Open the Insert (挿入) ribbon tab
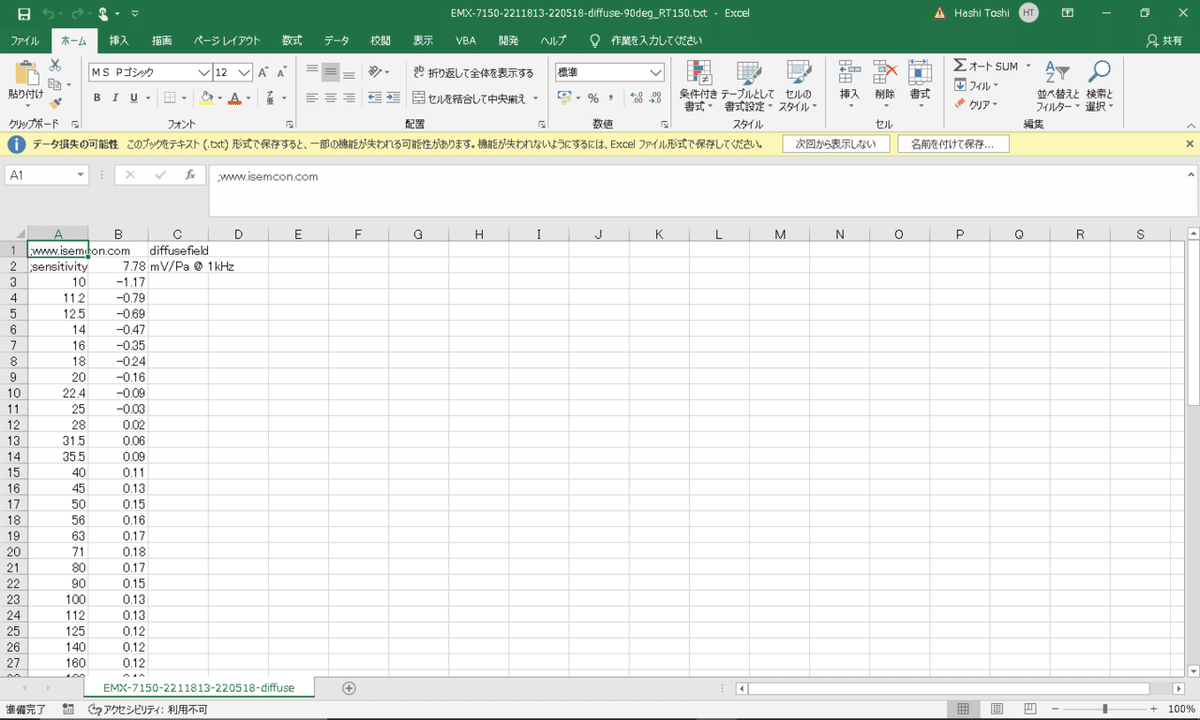The image size is (1200, 720). coord(119,41)
